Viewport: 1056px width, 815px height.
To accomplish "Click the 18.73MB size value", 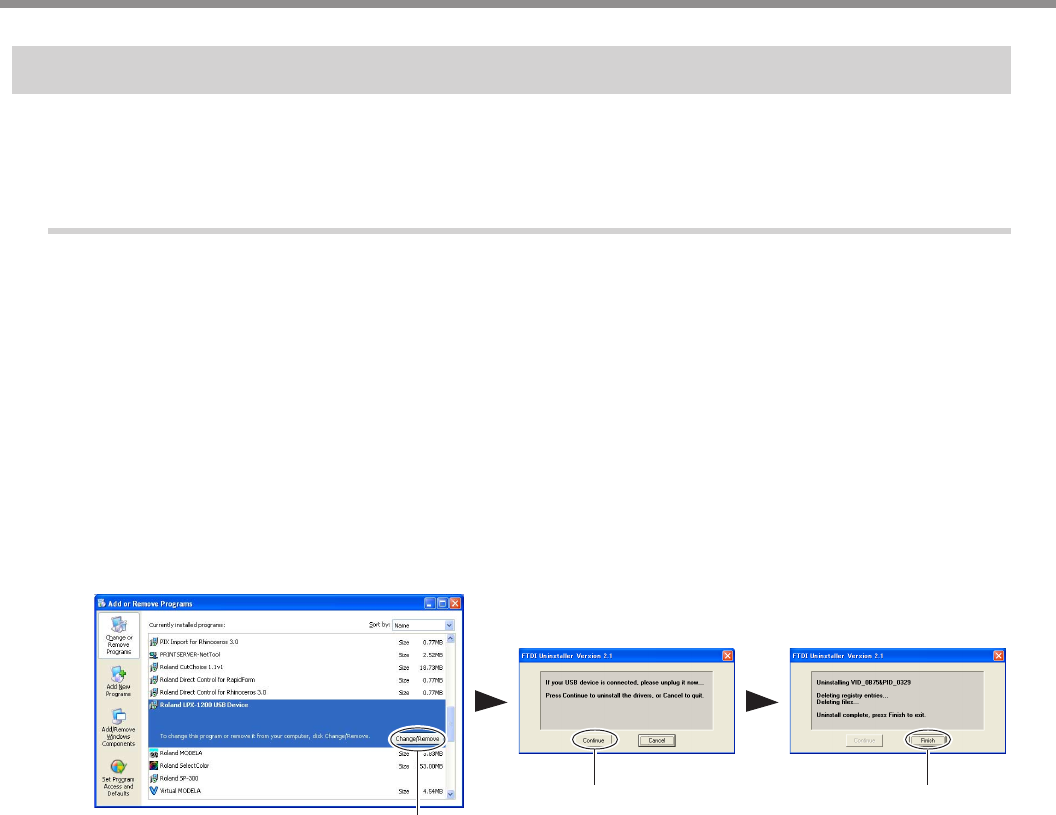I will (431, 667).
